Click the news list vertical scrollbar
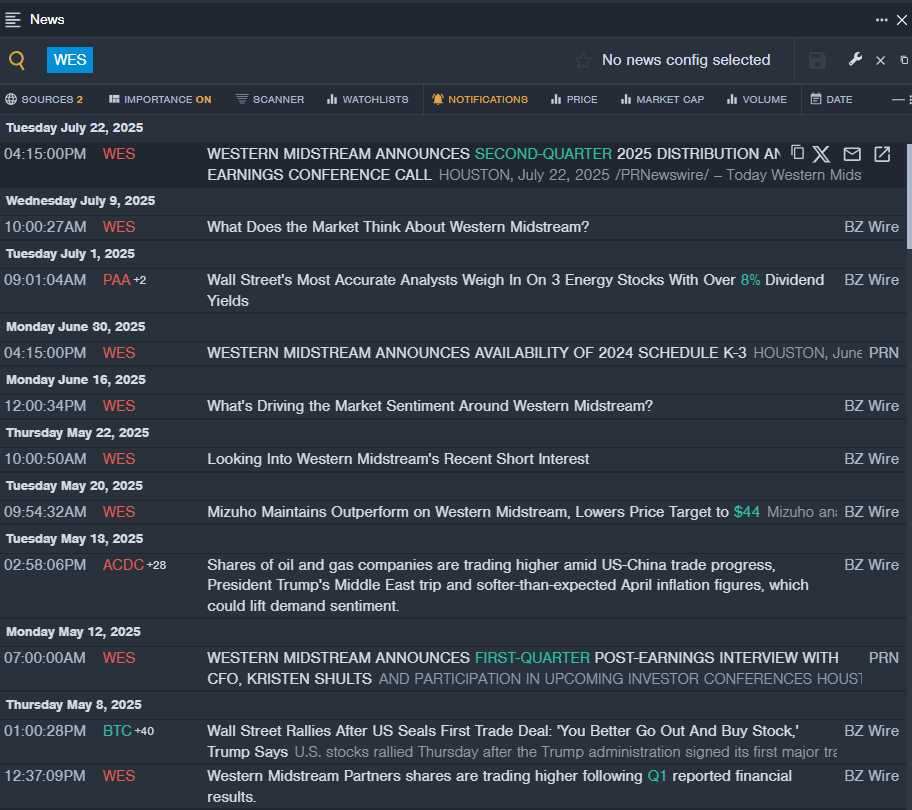Viewport: 912px width, 810px height. click(x=909, y=195)
